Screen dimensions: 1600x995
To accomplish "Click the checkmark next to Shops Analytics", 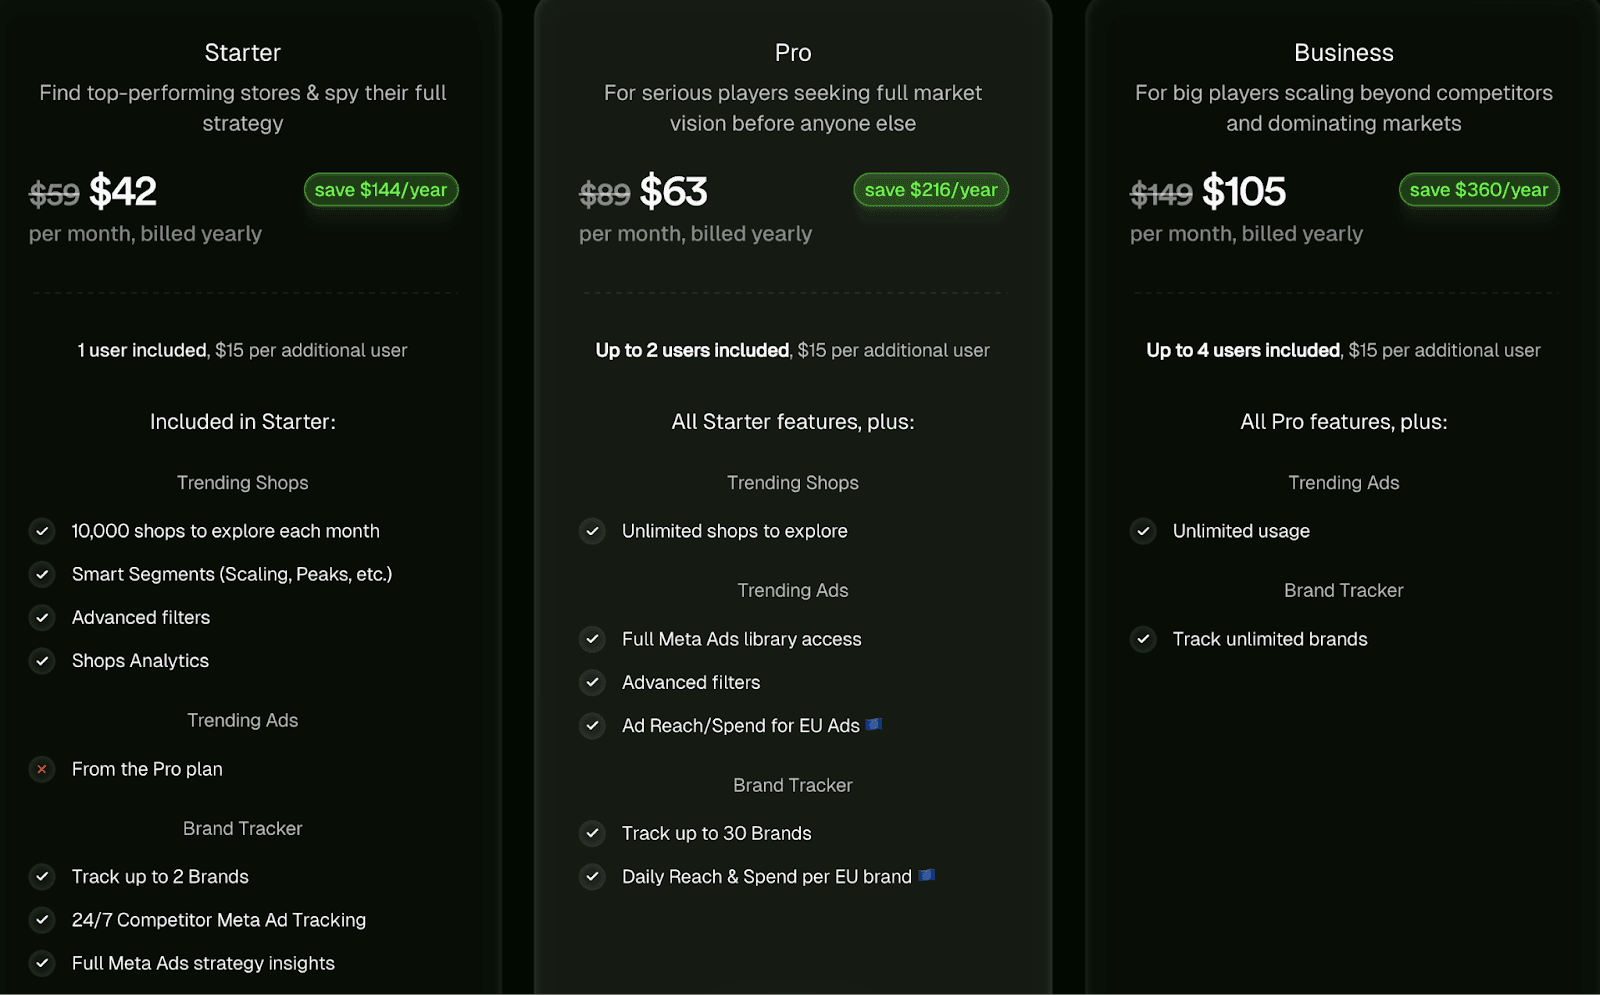I will pos(42,661).
